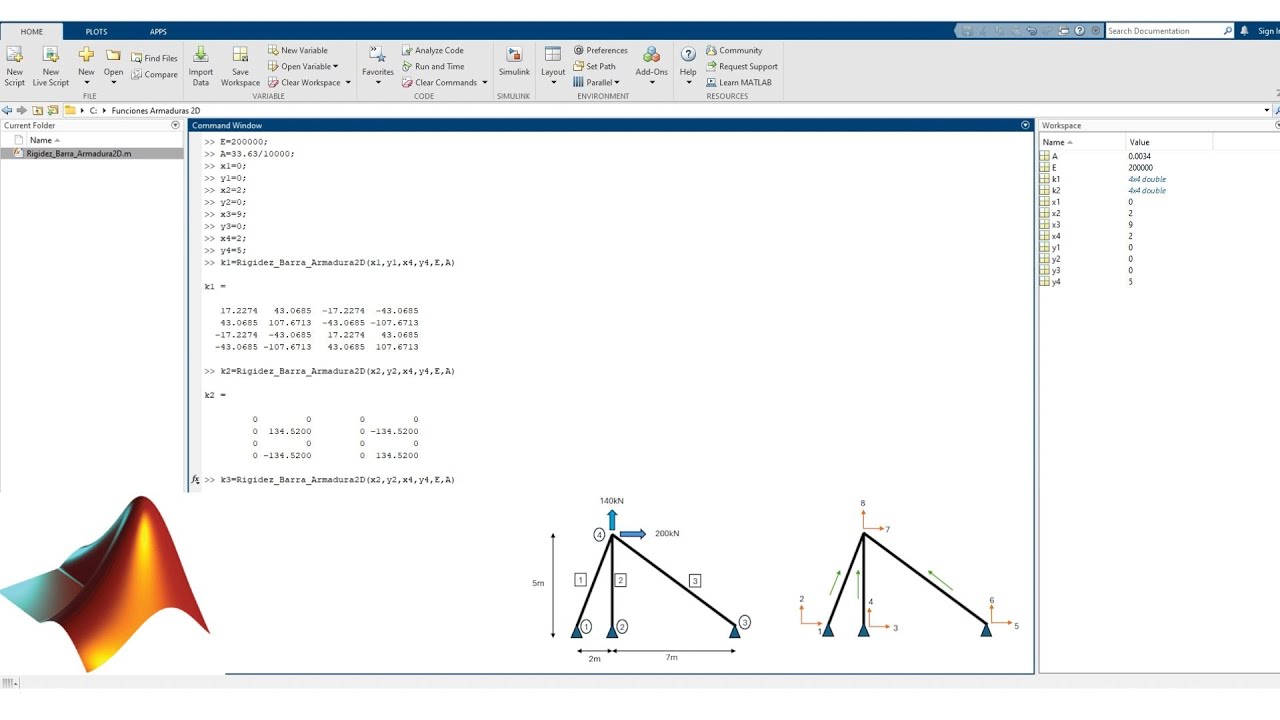Switch to the HOME tab
1280x720 pixels.
point(32,31)
